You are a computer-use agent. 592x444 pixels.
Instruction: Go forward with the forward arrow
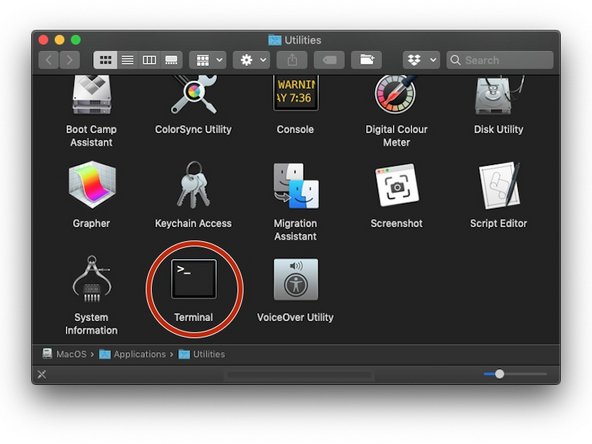pyautogui.click(x=69, y=60)
